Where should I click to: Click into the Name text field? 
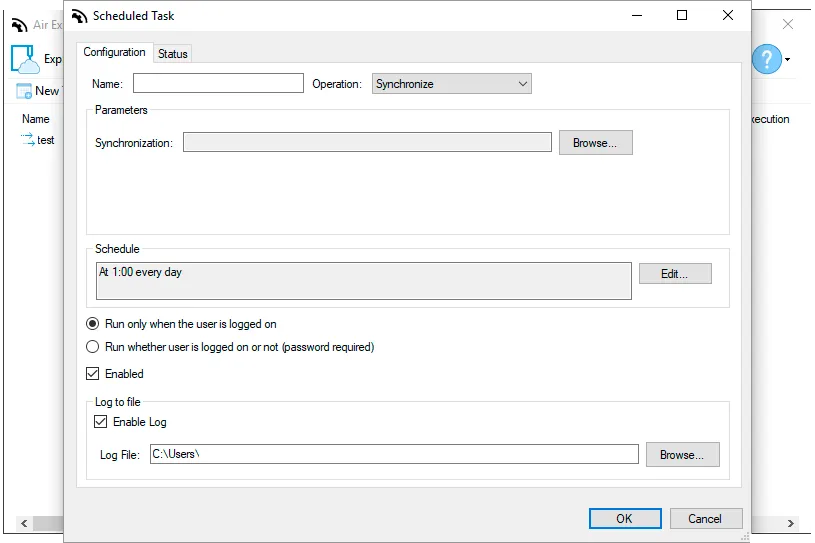pos(218,84)
